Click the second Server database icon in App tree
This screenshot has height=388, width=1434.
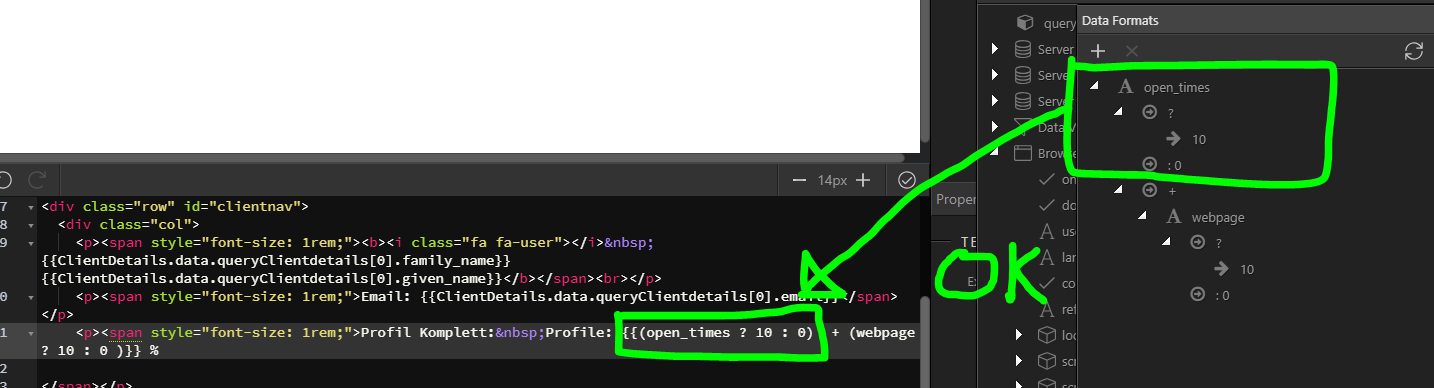click(x=1022, y=75)
